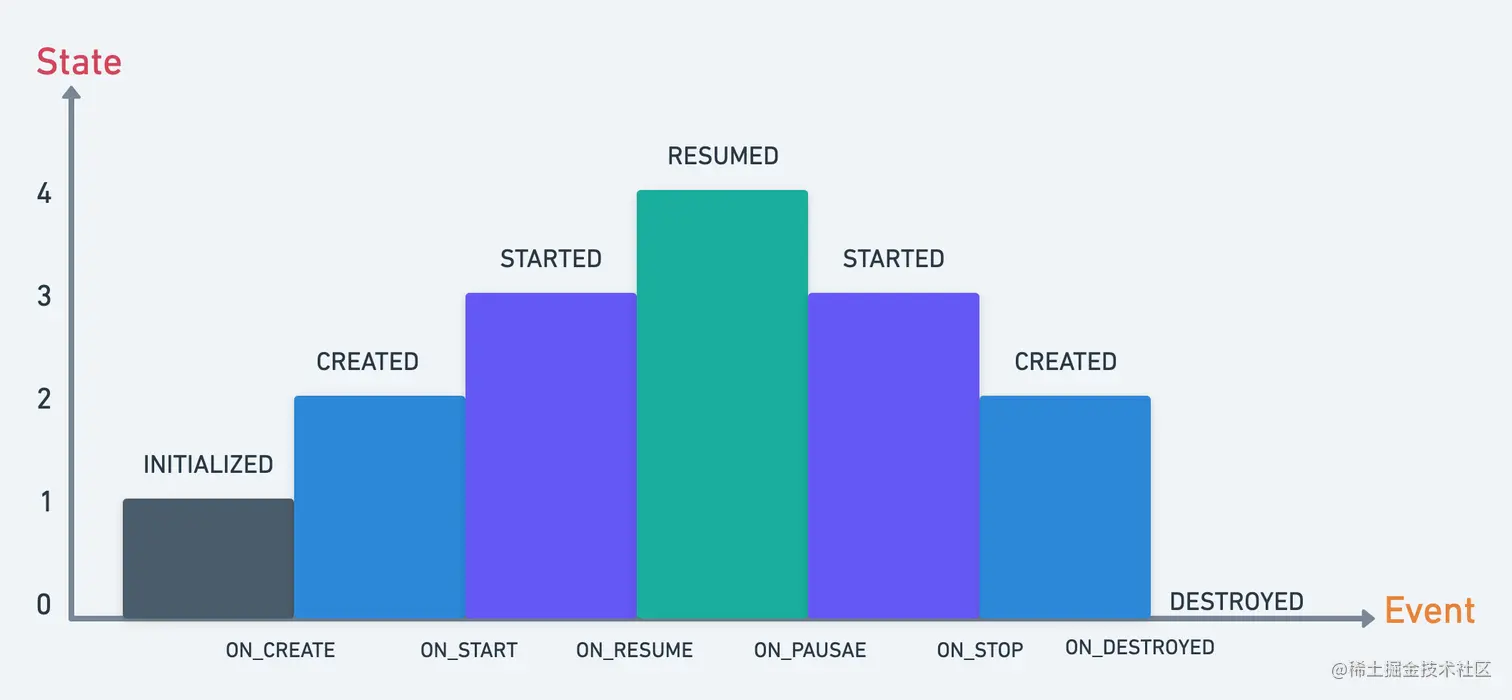Screen dimensions: 1512x700
Task: Click the right blue CREATED bar
Action: [1065, 507]
